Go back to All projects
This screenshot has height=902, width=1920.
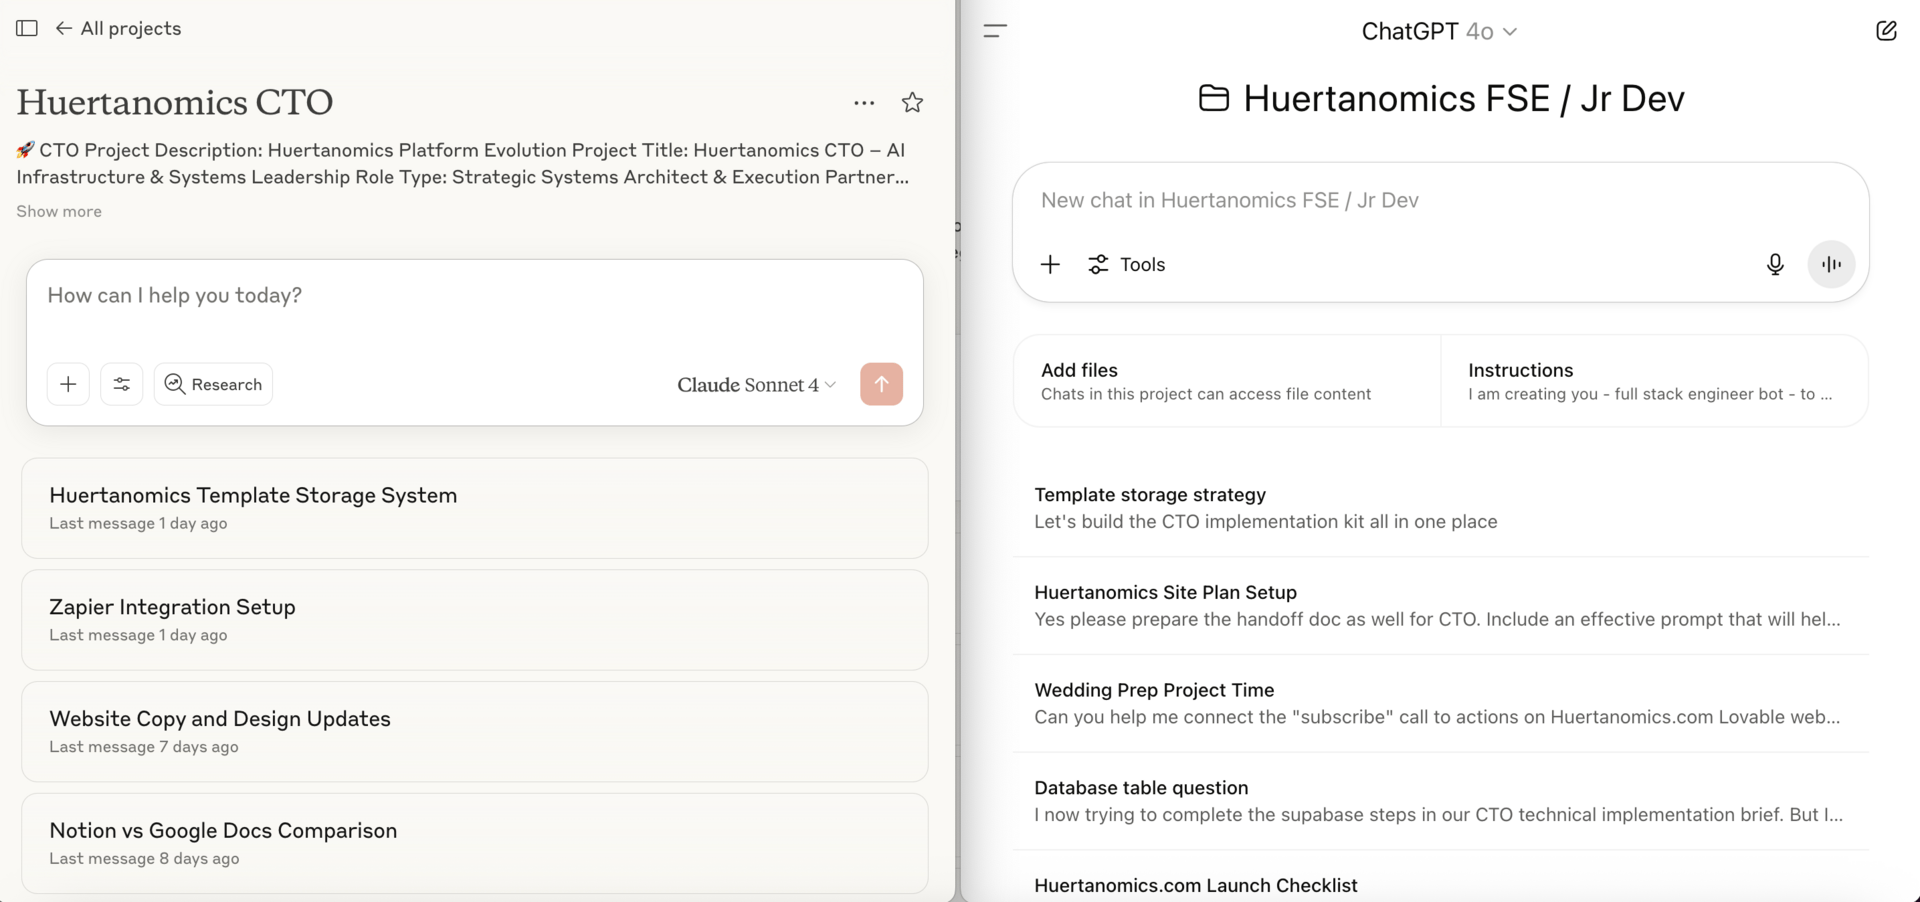(118, 28)
